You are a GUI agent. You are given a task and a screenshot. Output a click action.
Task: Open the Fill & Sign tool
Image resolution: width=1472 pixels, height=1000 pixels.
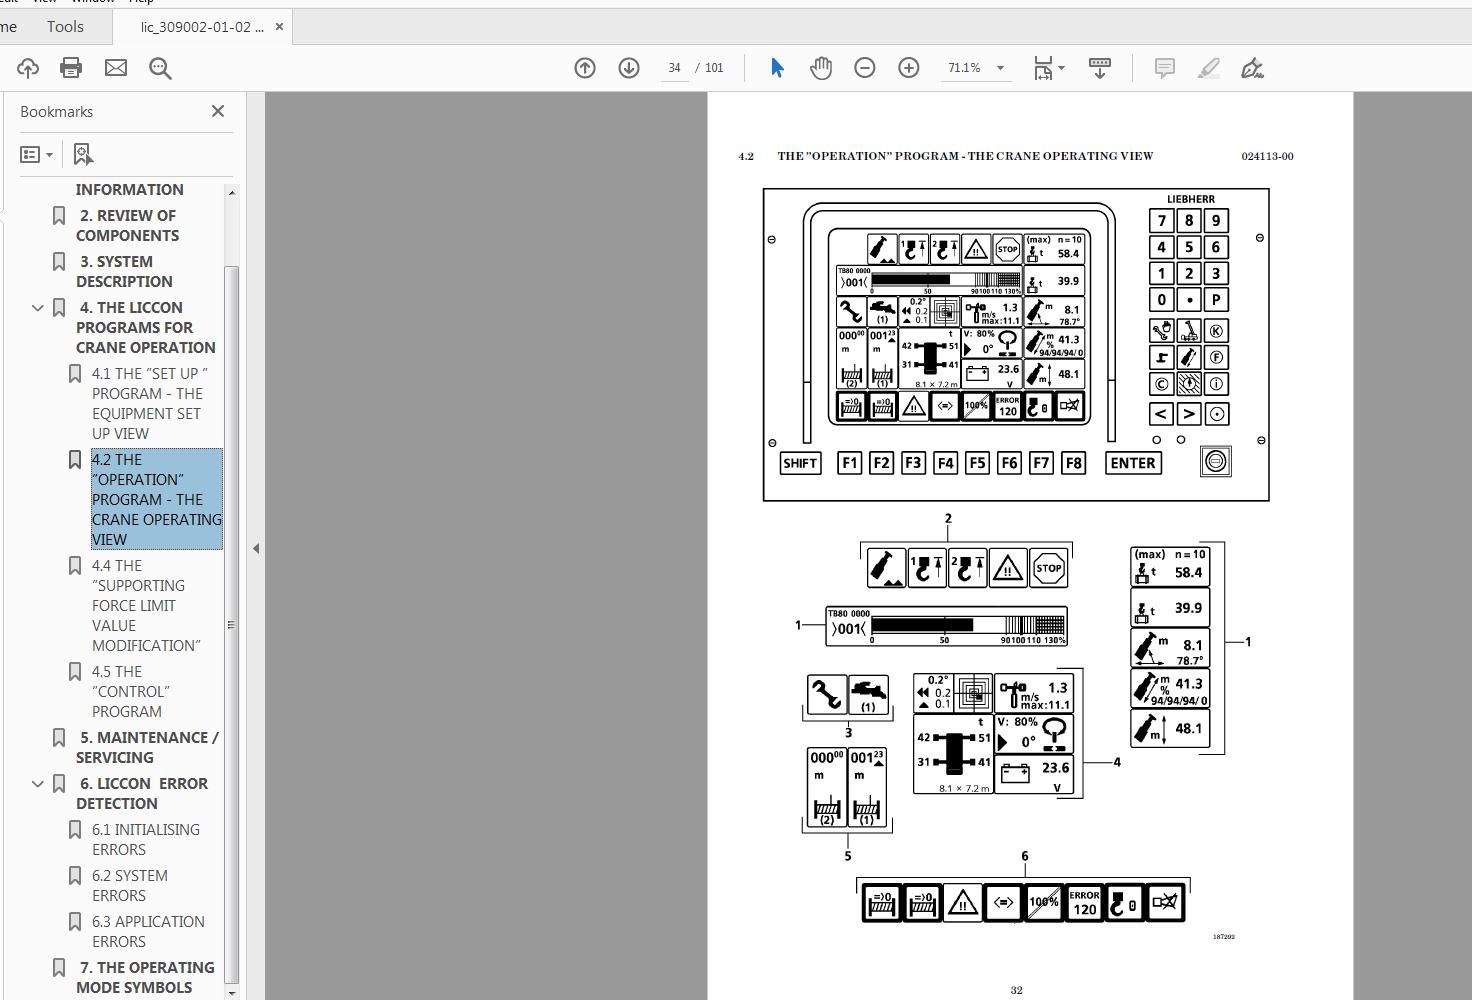click(x=1253, y=68)
